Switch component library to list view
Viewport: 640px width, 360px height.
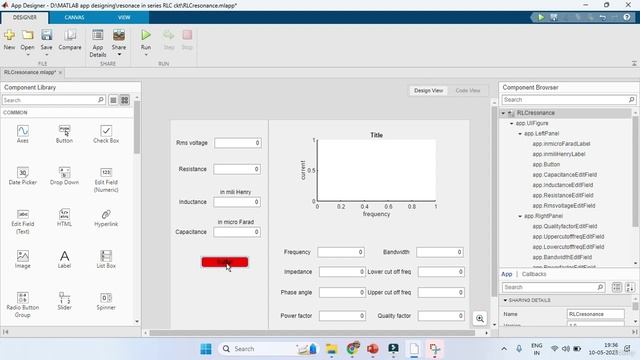(113, 100)
